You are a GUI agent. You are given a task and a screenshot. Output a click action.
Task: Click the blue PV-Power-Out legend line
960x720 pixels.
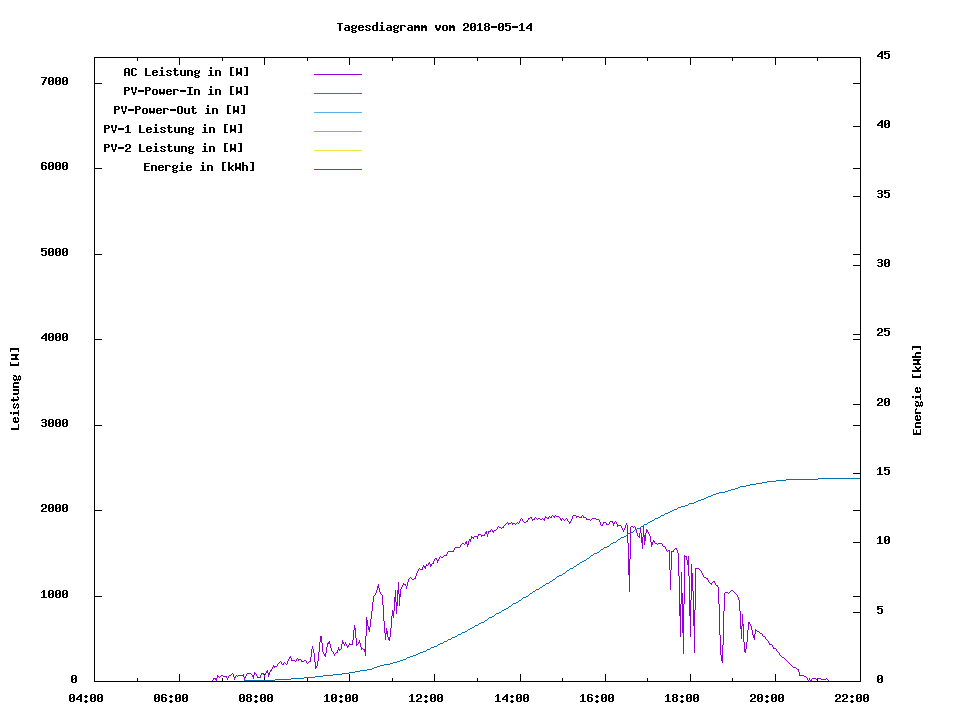pyautogui.click(x=337, y=112)
